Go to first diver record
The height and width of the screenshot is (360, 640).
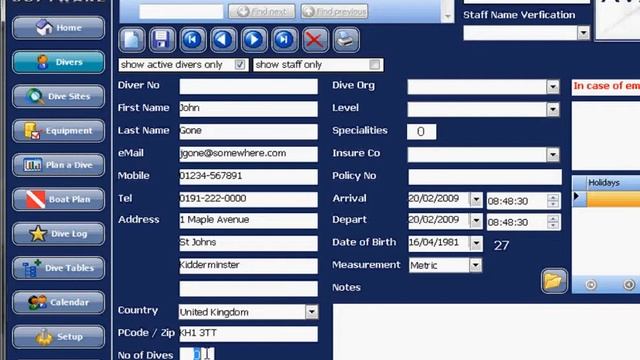click(193, 40)
